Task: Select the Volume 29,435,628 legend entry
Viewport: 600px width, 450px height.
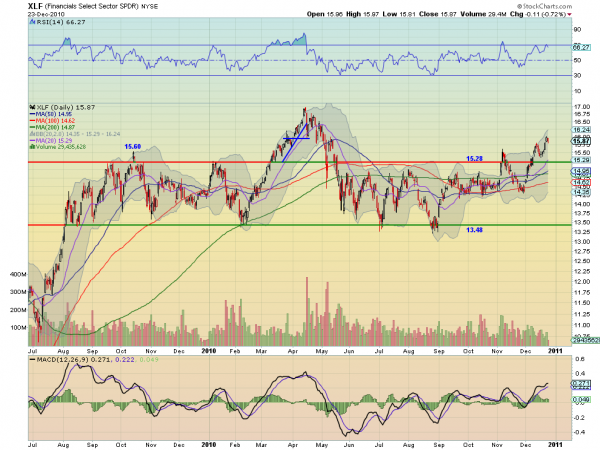Action: click(58, 147)
